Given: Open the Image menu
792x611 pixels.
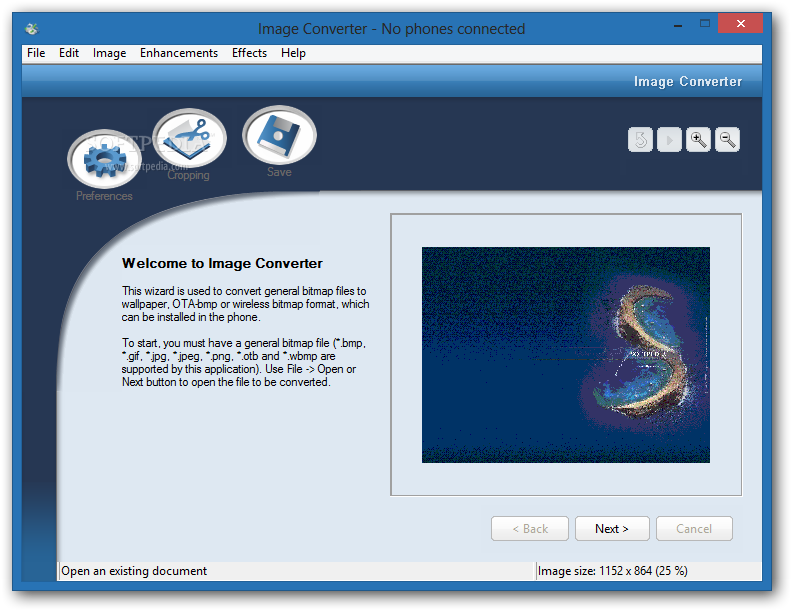Looking at the screenshot, I should click(109, 53).
